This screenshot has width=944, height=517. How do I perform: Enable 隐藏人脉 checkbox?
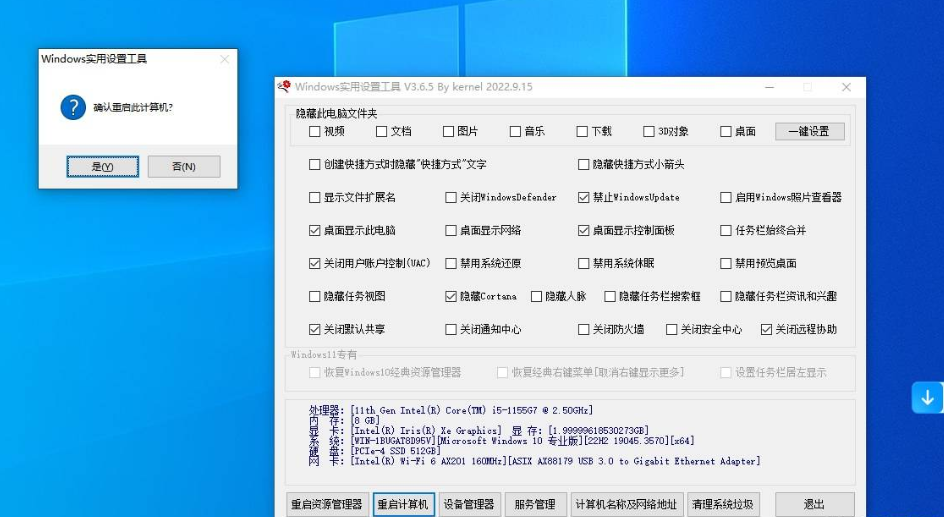click(x=536, y=296)
